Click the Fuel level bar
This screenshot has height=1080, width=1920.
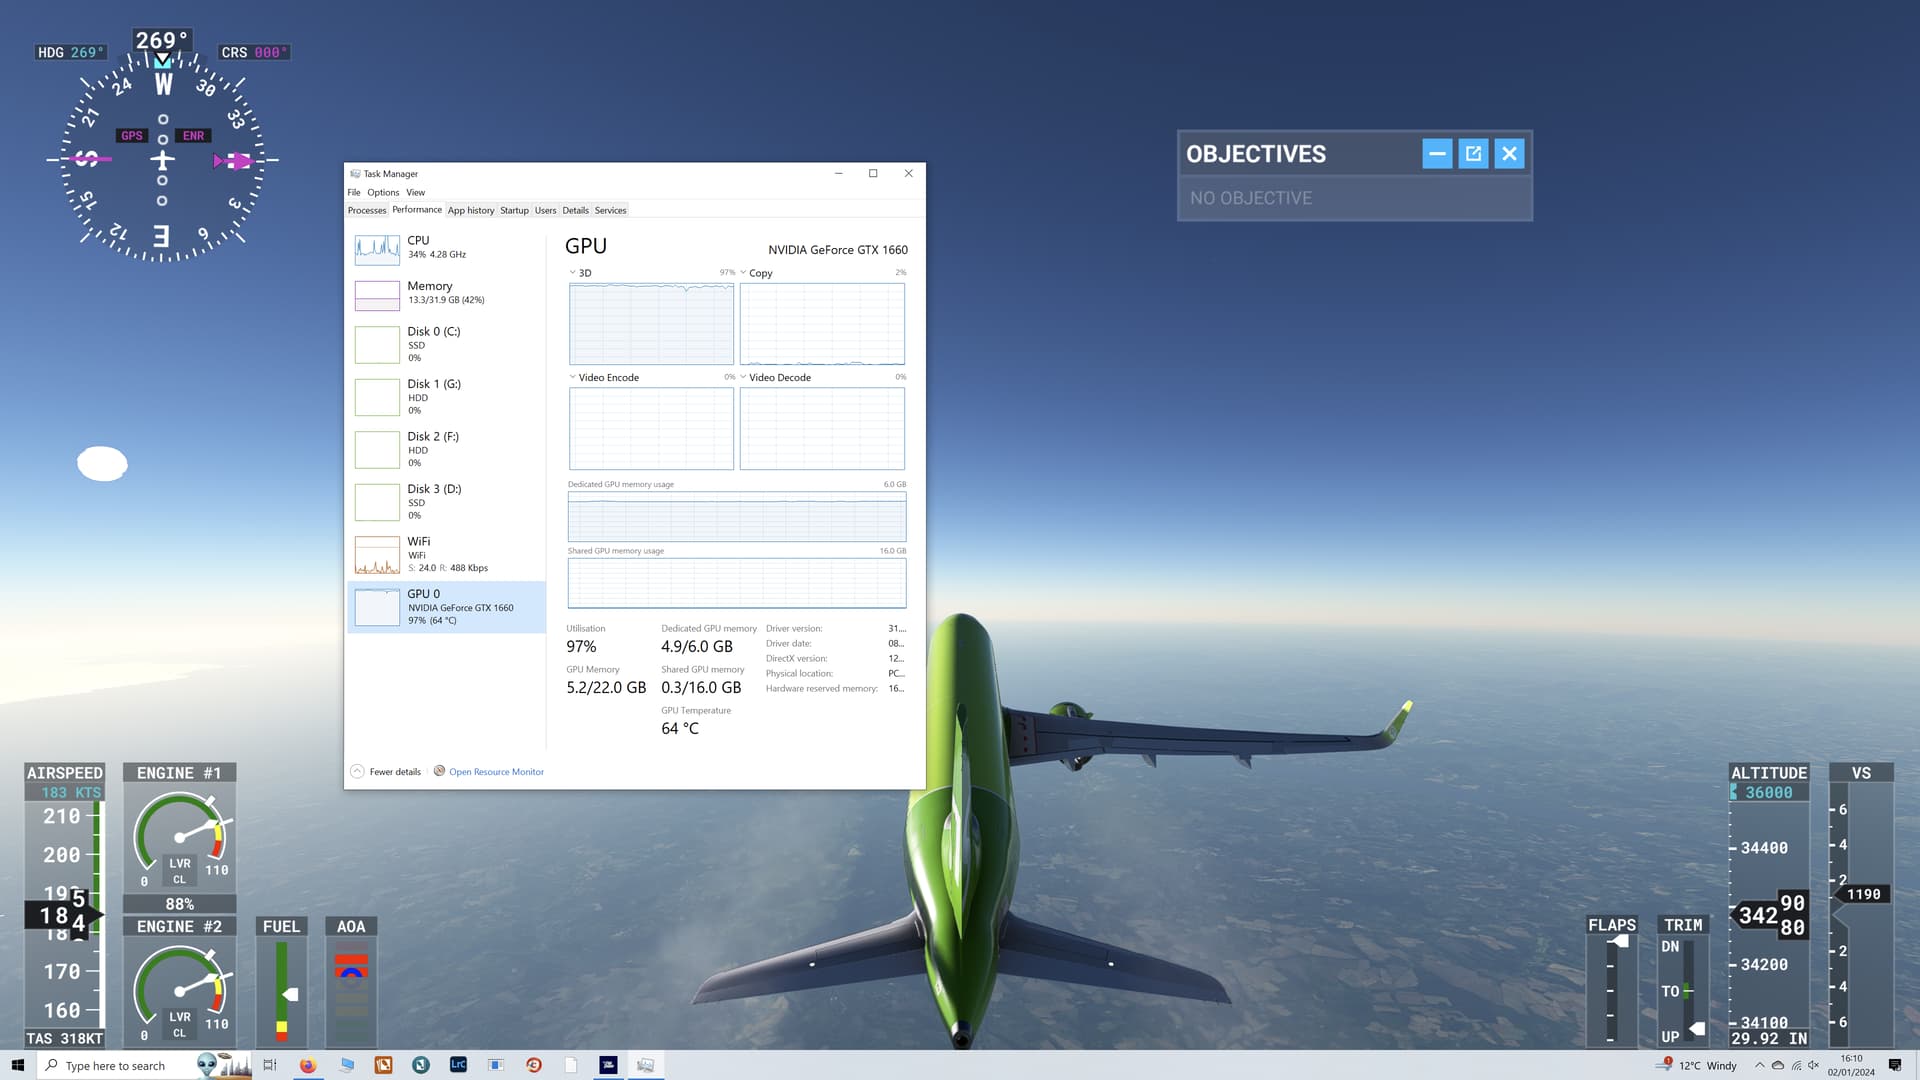pyautogui.click(x=282, y=991)
